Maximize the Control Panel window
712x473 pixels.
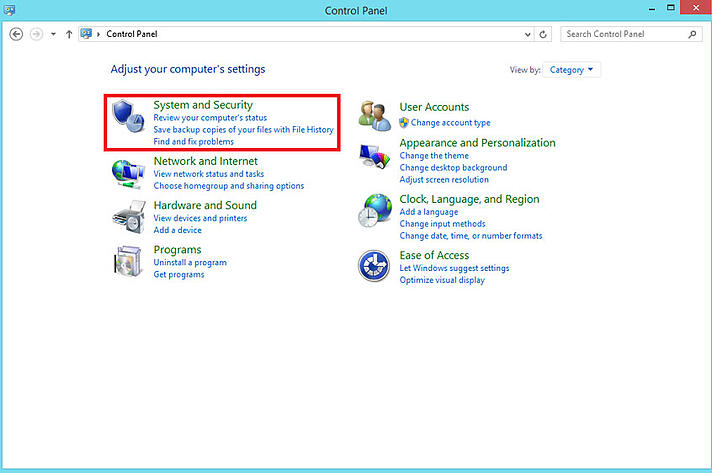tap(671, 8)
